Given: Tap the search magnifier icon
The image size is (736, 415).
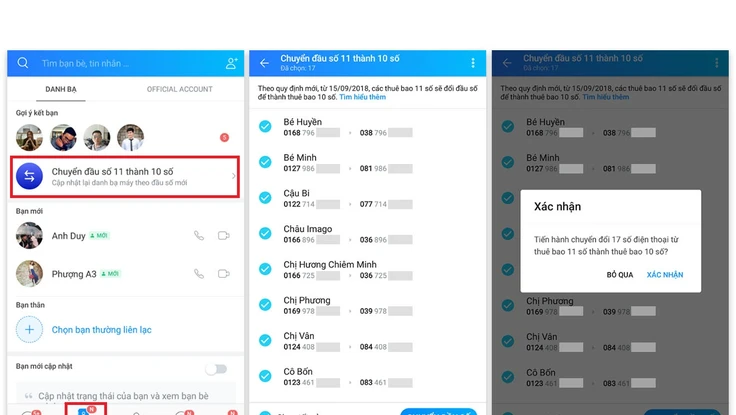Looking at the screenshot, I should pyautogui.click(x=23, y=63).
